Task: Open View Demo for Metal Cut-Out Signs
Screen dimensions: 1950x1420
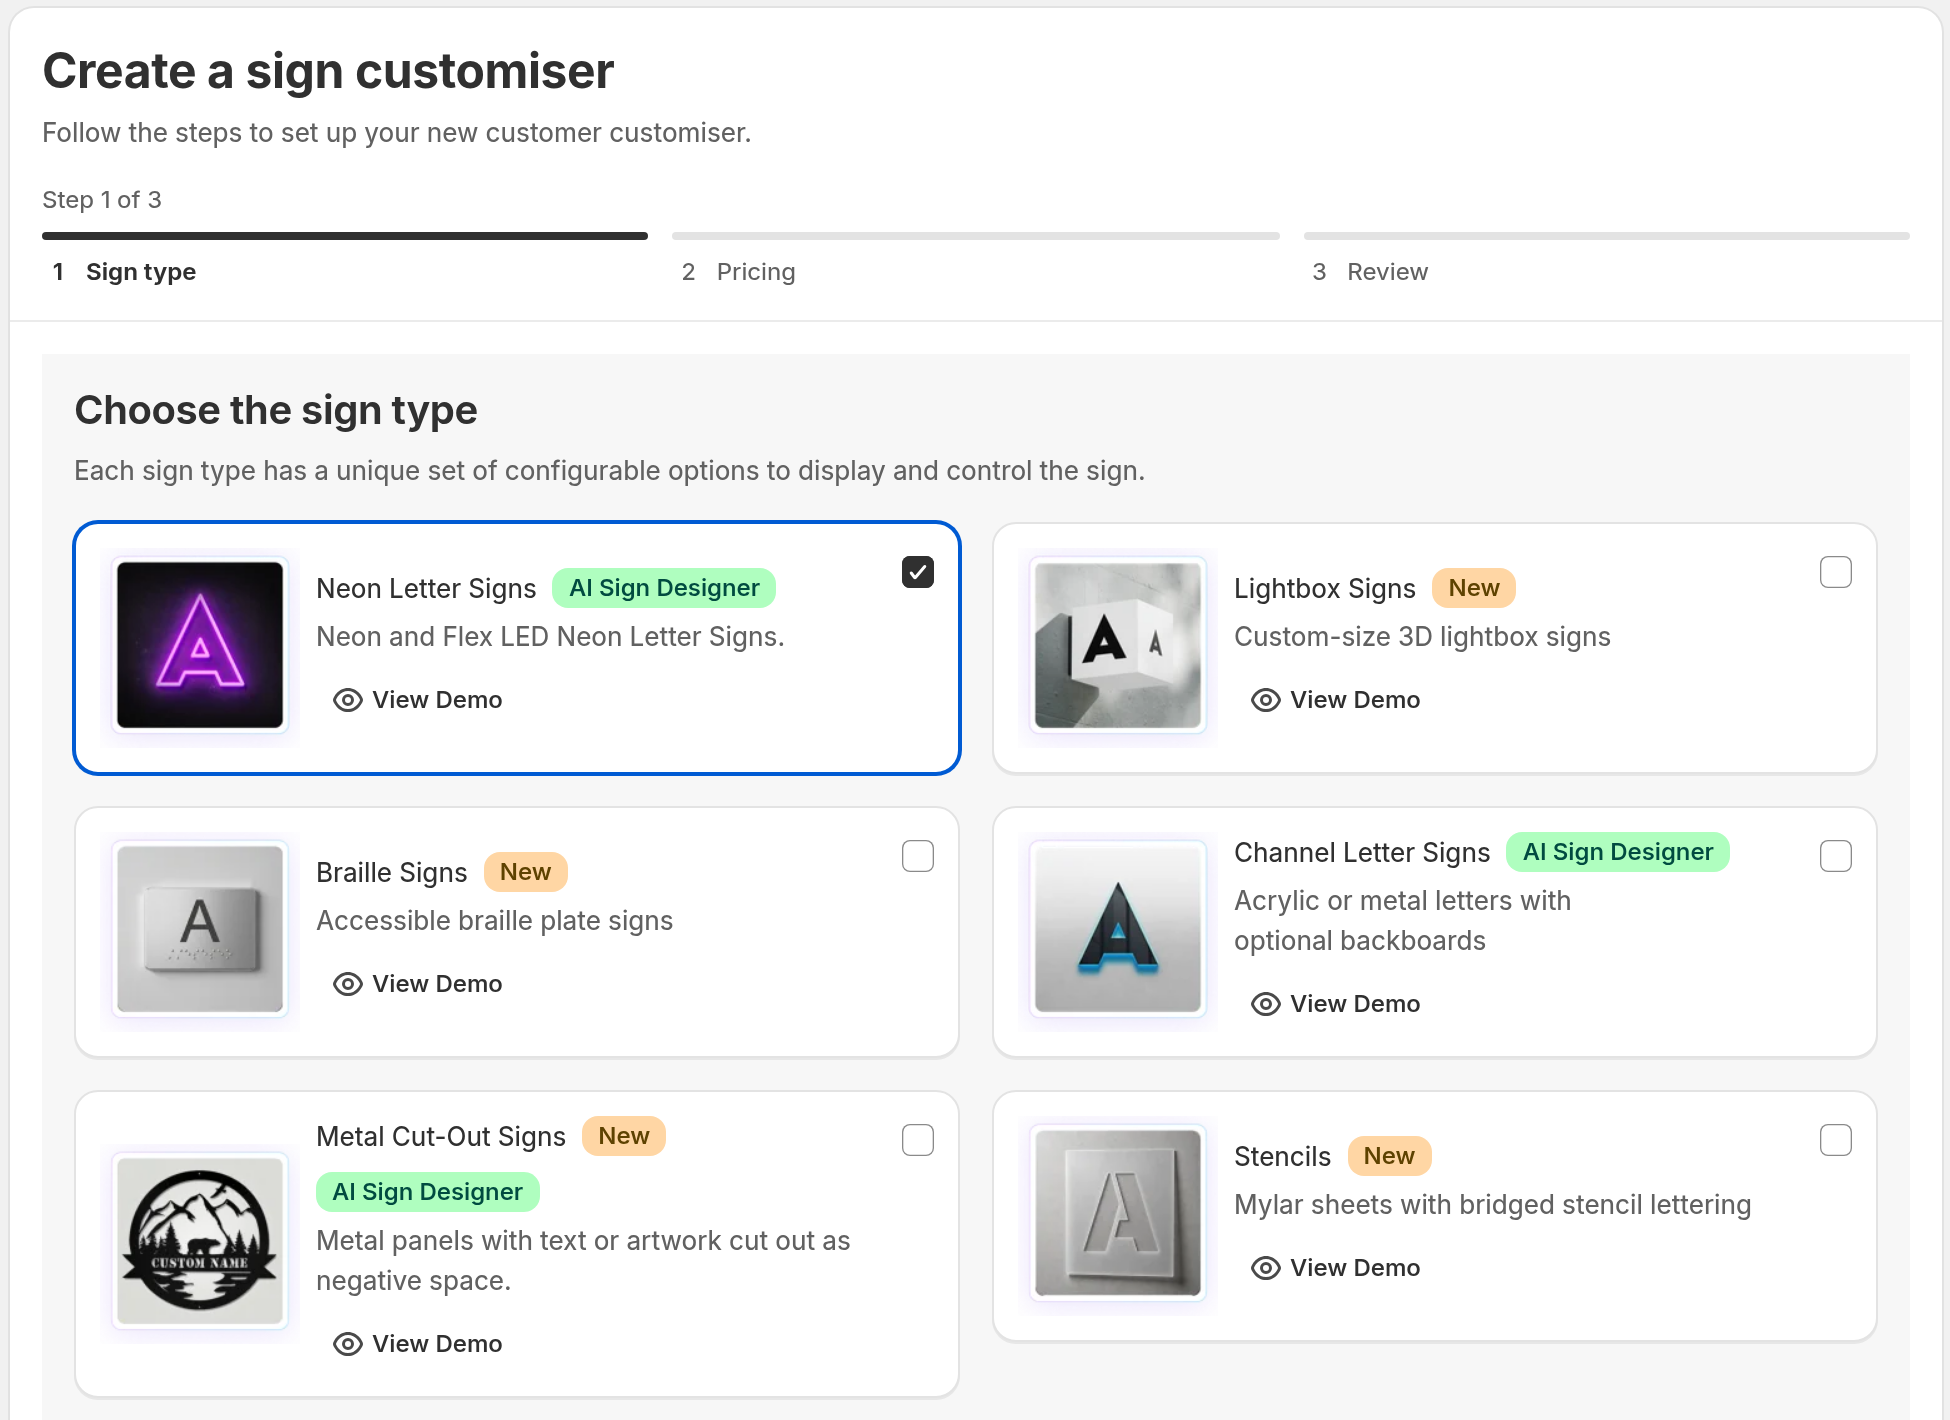Action: (417, 1344)
